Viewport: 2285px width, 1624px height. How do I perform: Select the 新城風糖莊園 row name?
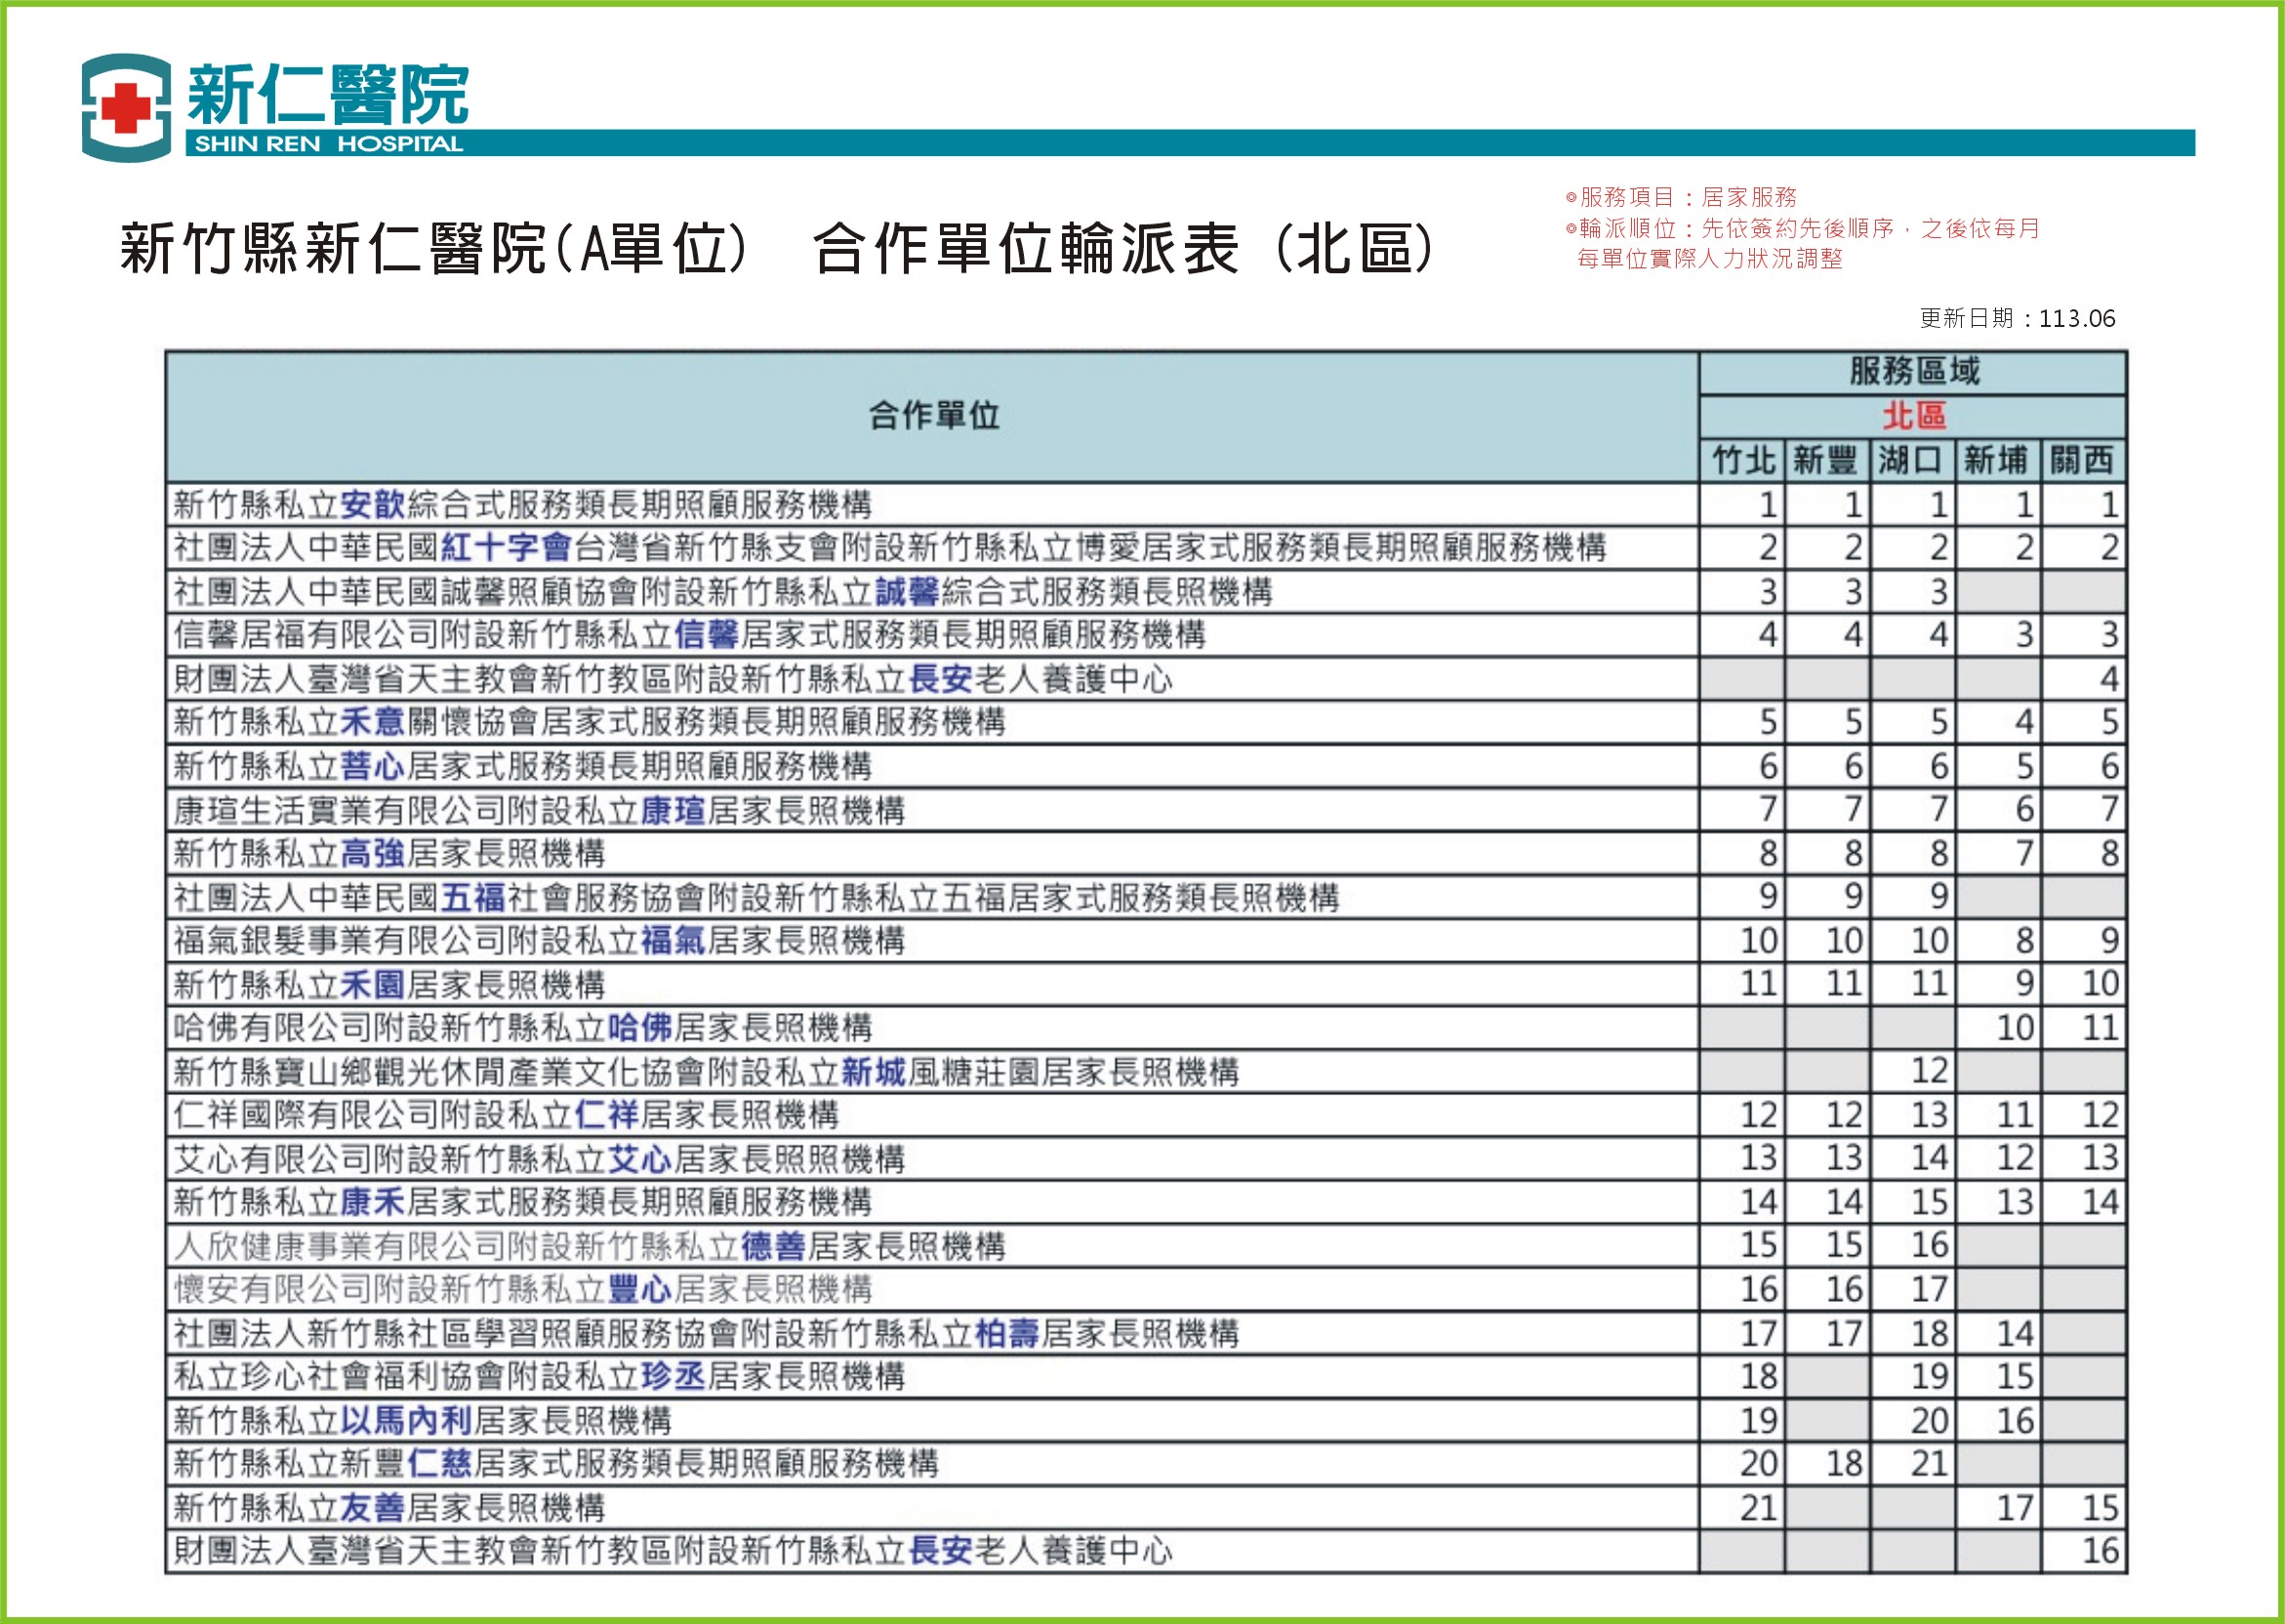[706, 1072]
